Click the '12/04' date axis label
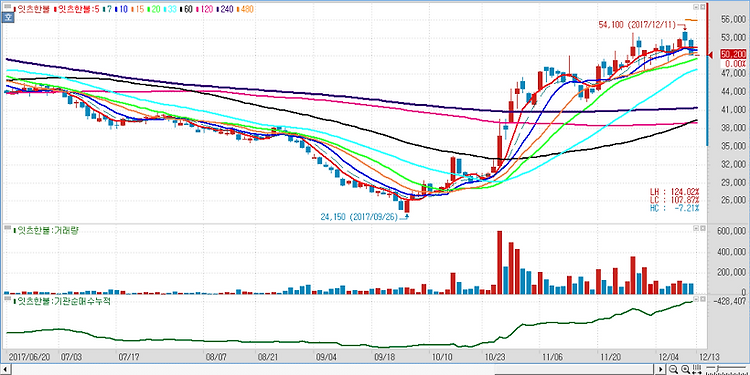 point(668,357)
